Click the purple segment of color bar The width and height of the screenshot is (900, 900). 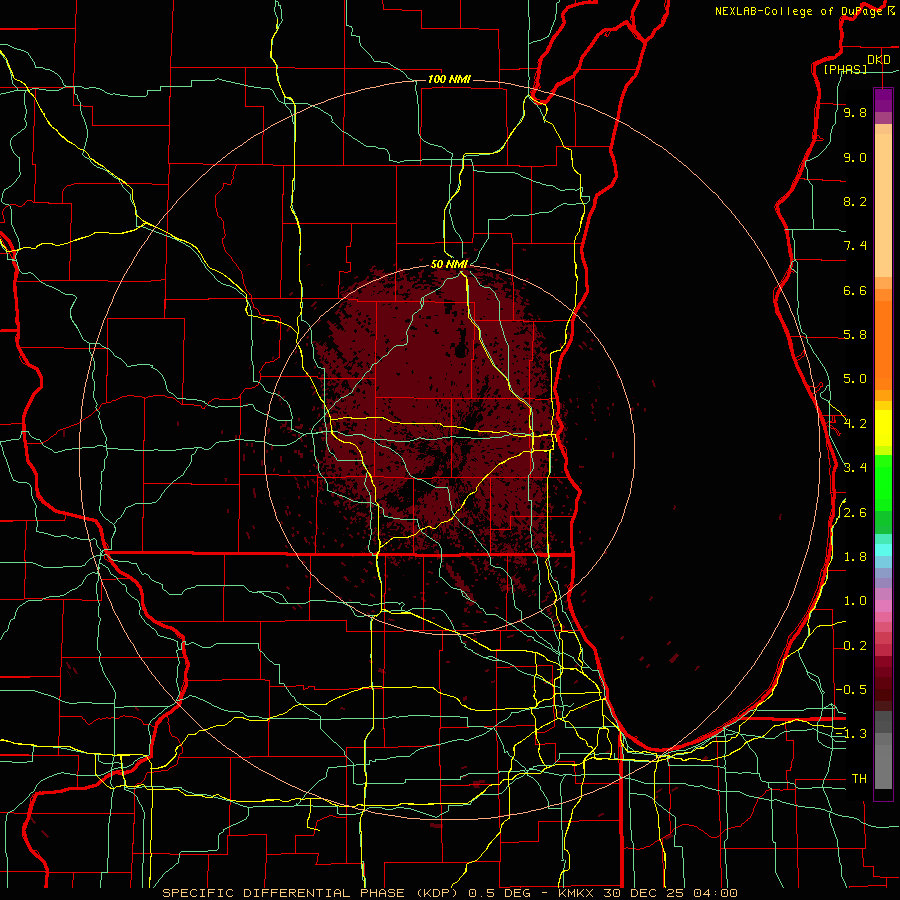coord(883,100)
